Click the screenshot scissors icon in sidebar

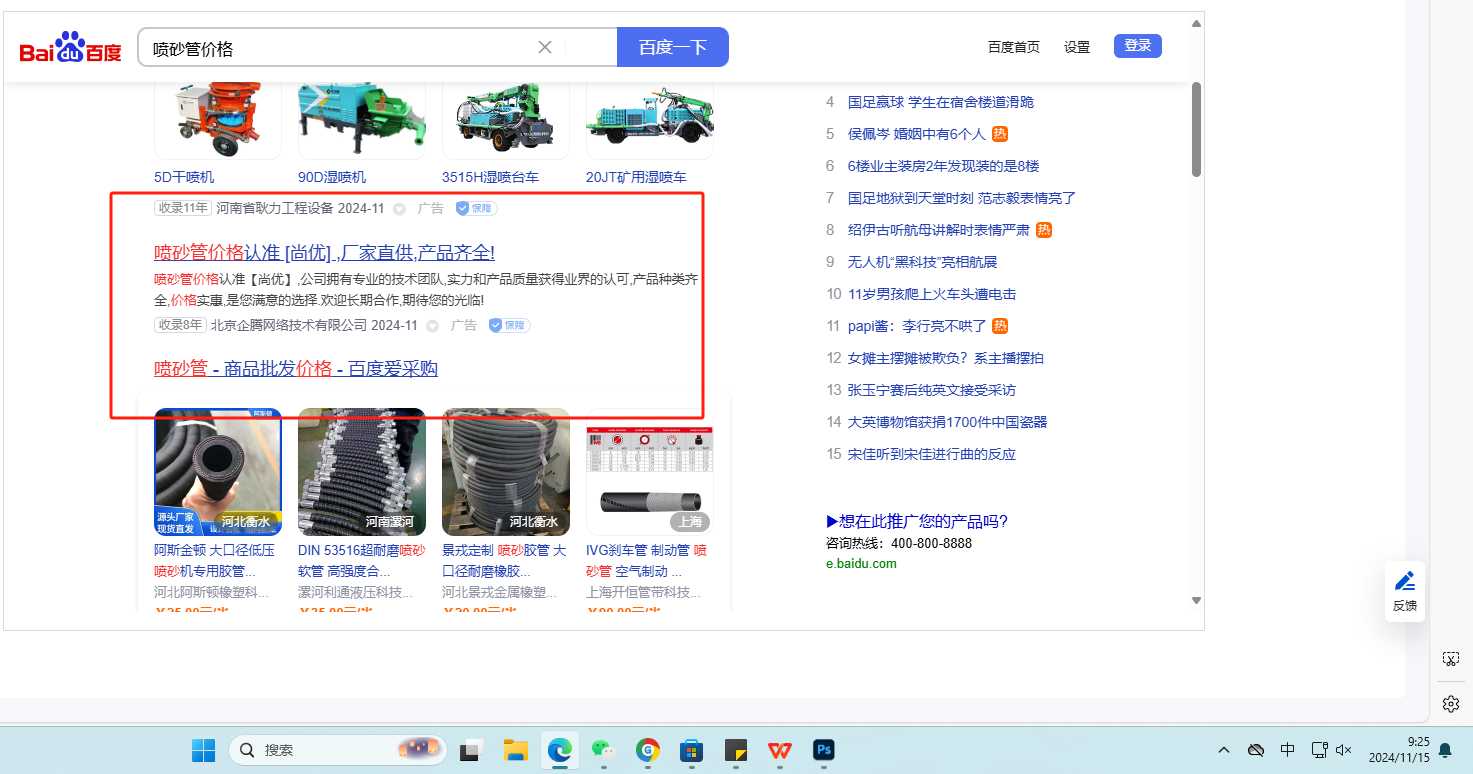pyautogui.click(x=1451, y=659)
